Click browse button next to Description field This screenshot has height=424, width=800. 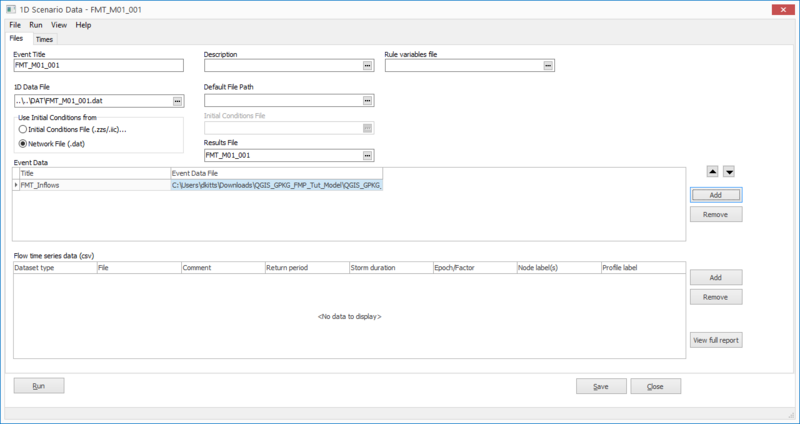pos(367,66)
